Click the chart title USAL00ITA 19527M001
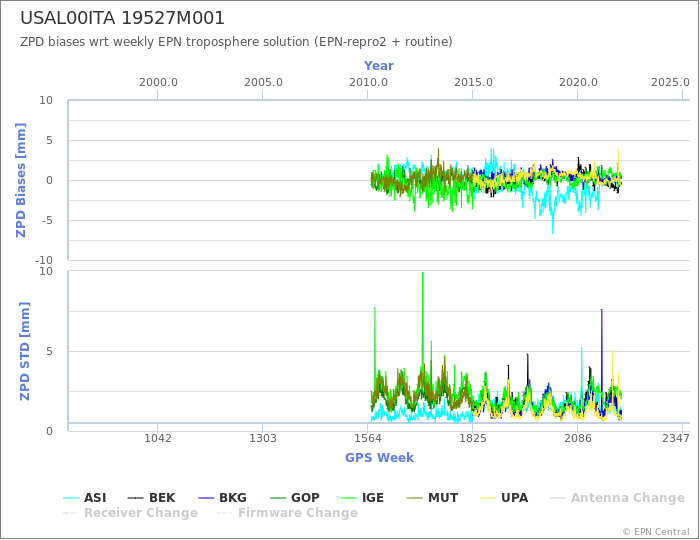The width and height of the screenshot is (700, 540). tap(122, 18)
